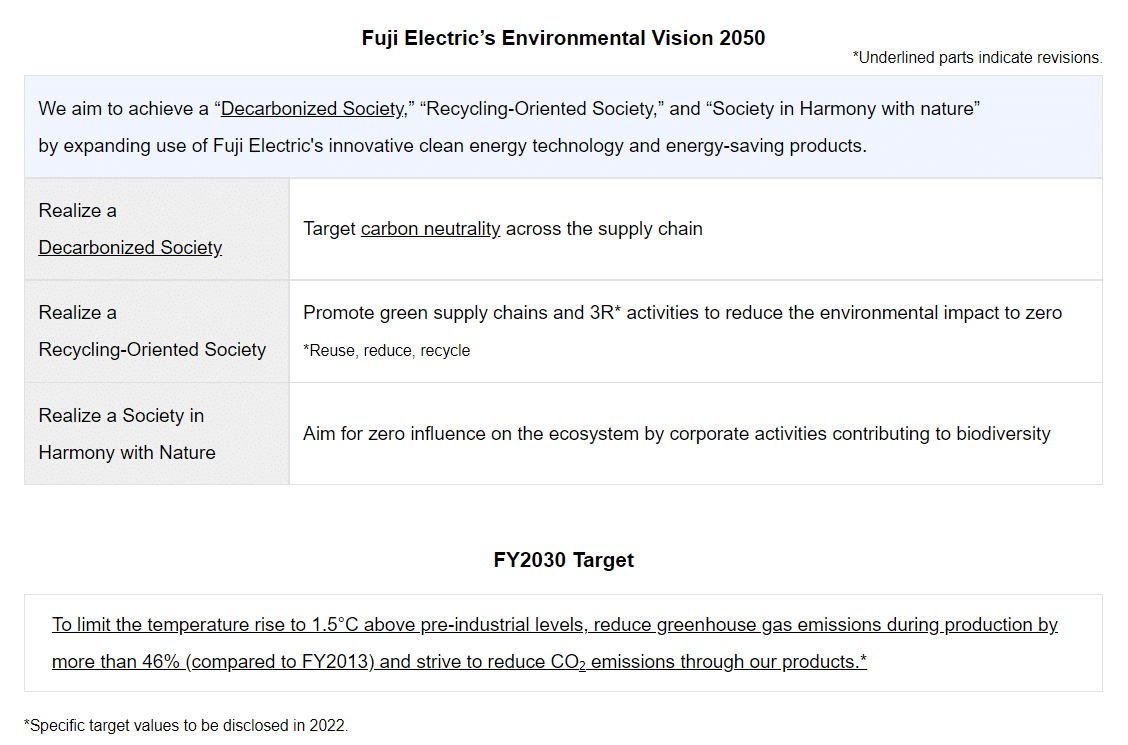Click the 3R* asterisk term in description
The width and height of the screenshot is (1128, 745).
coord(605,313)
